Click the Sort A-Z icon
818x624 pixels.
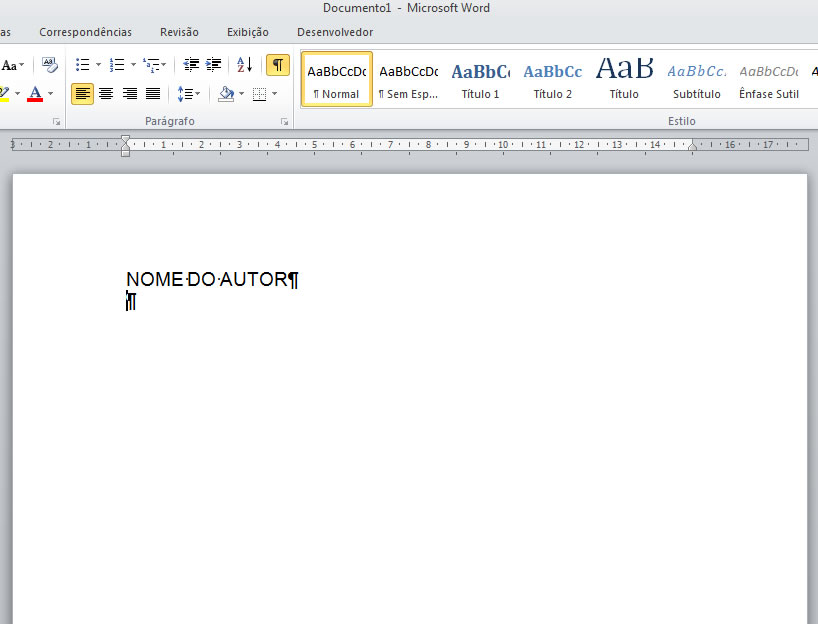(x=244, y=65)
